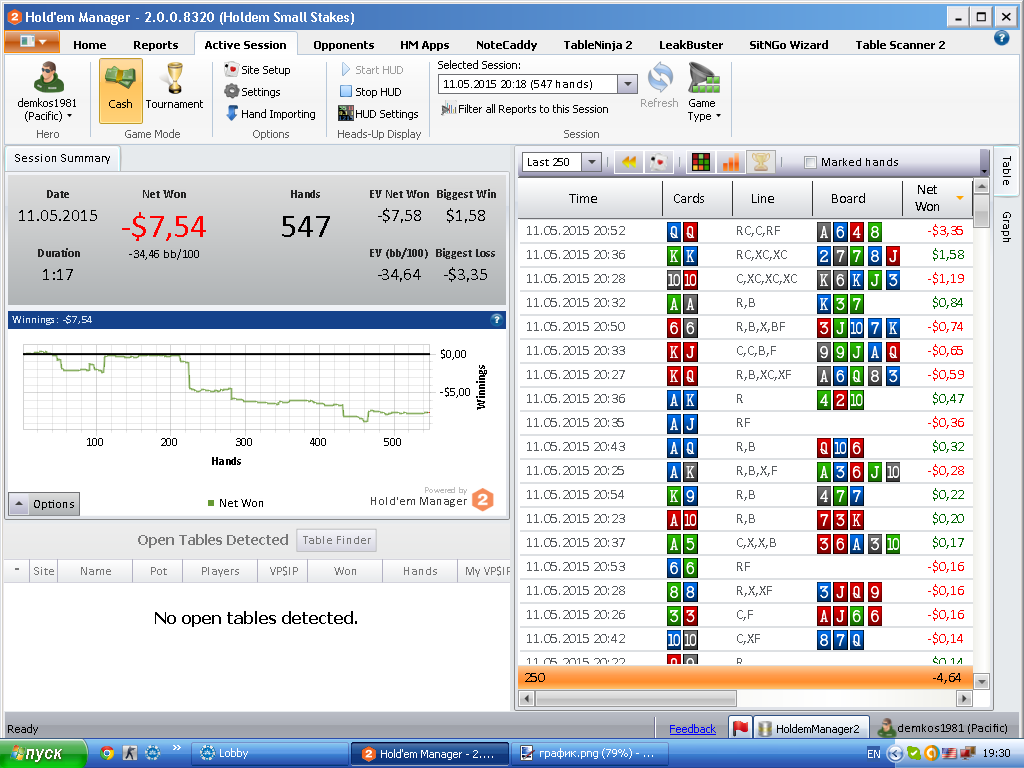Click the orange bar chart icon
This screenshot has width=1024, height=768.
coord(730,162)
